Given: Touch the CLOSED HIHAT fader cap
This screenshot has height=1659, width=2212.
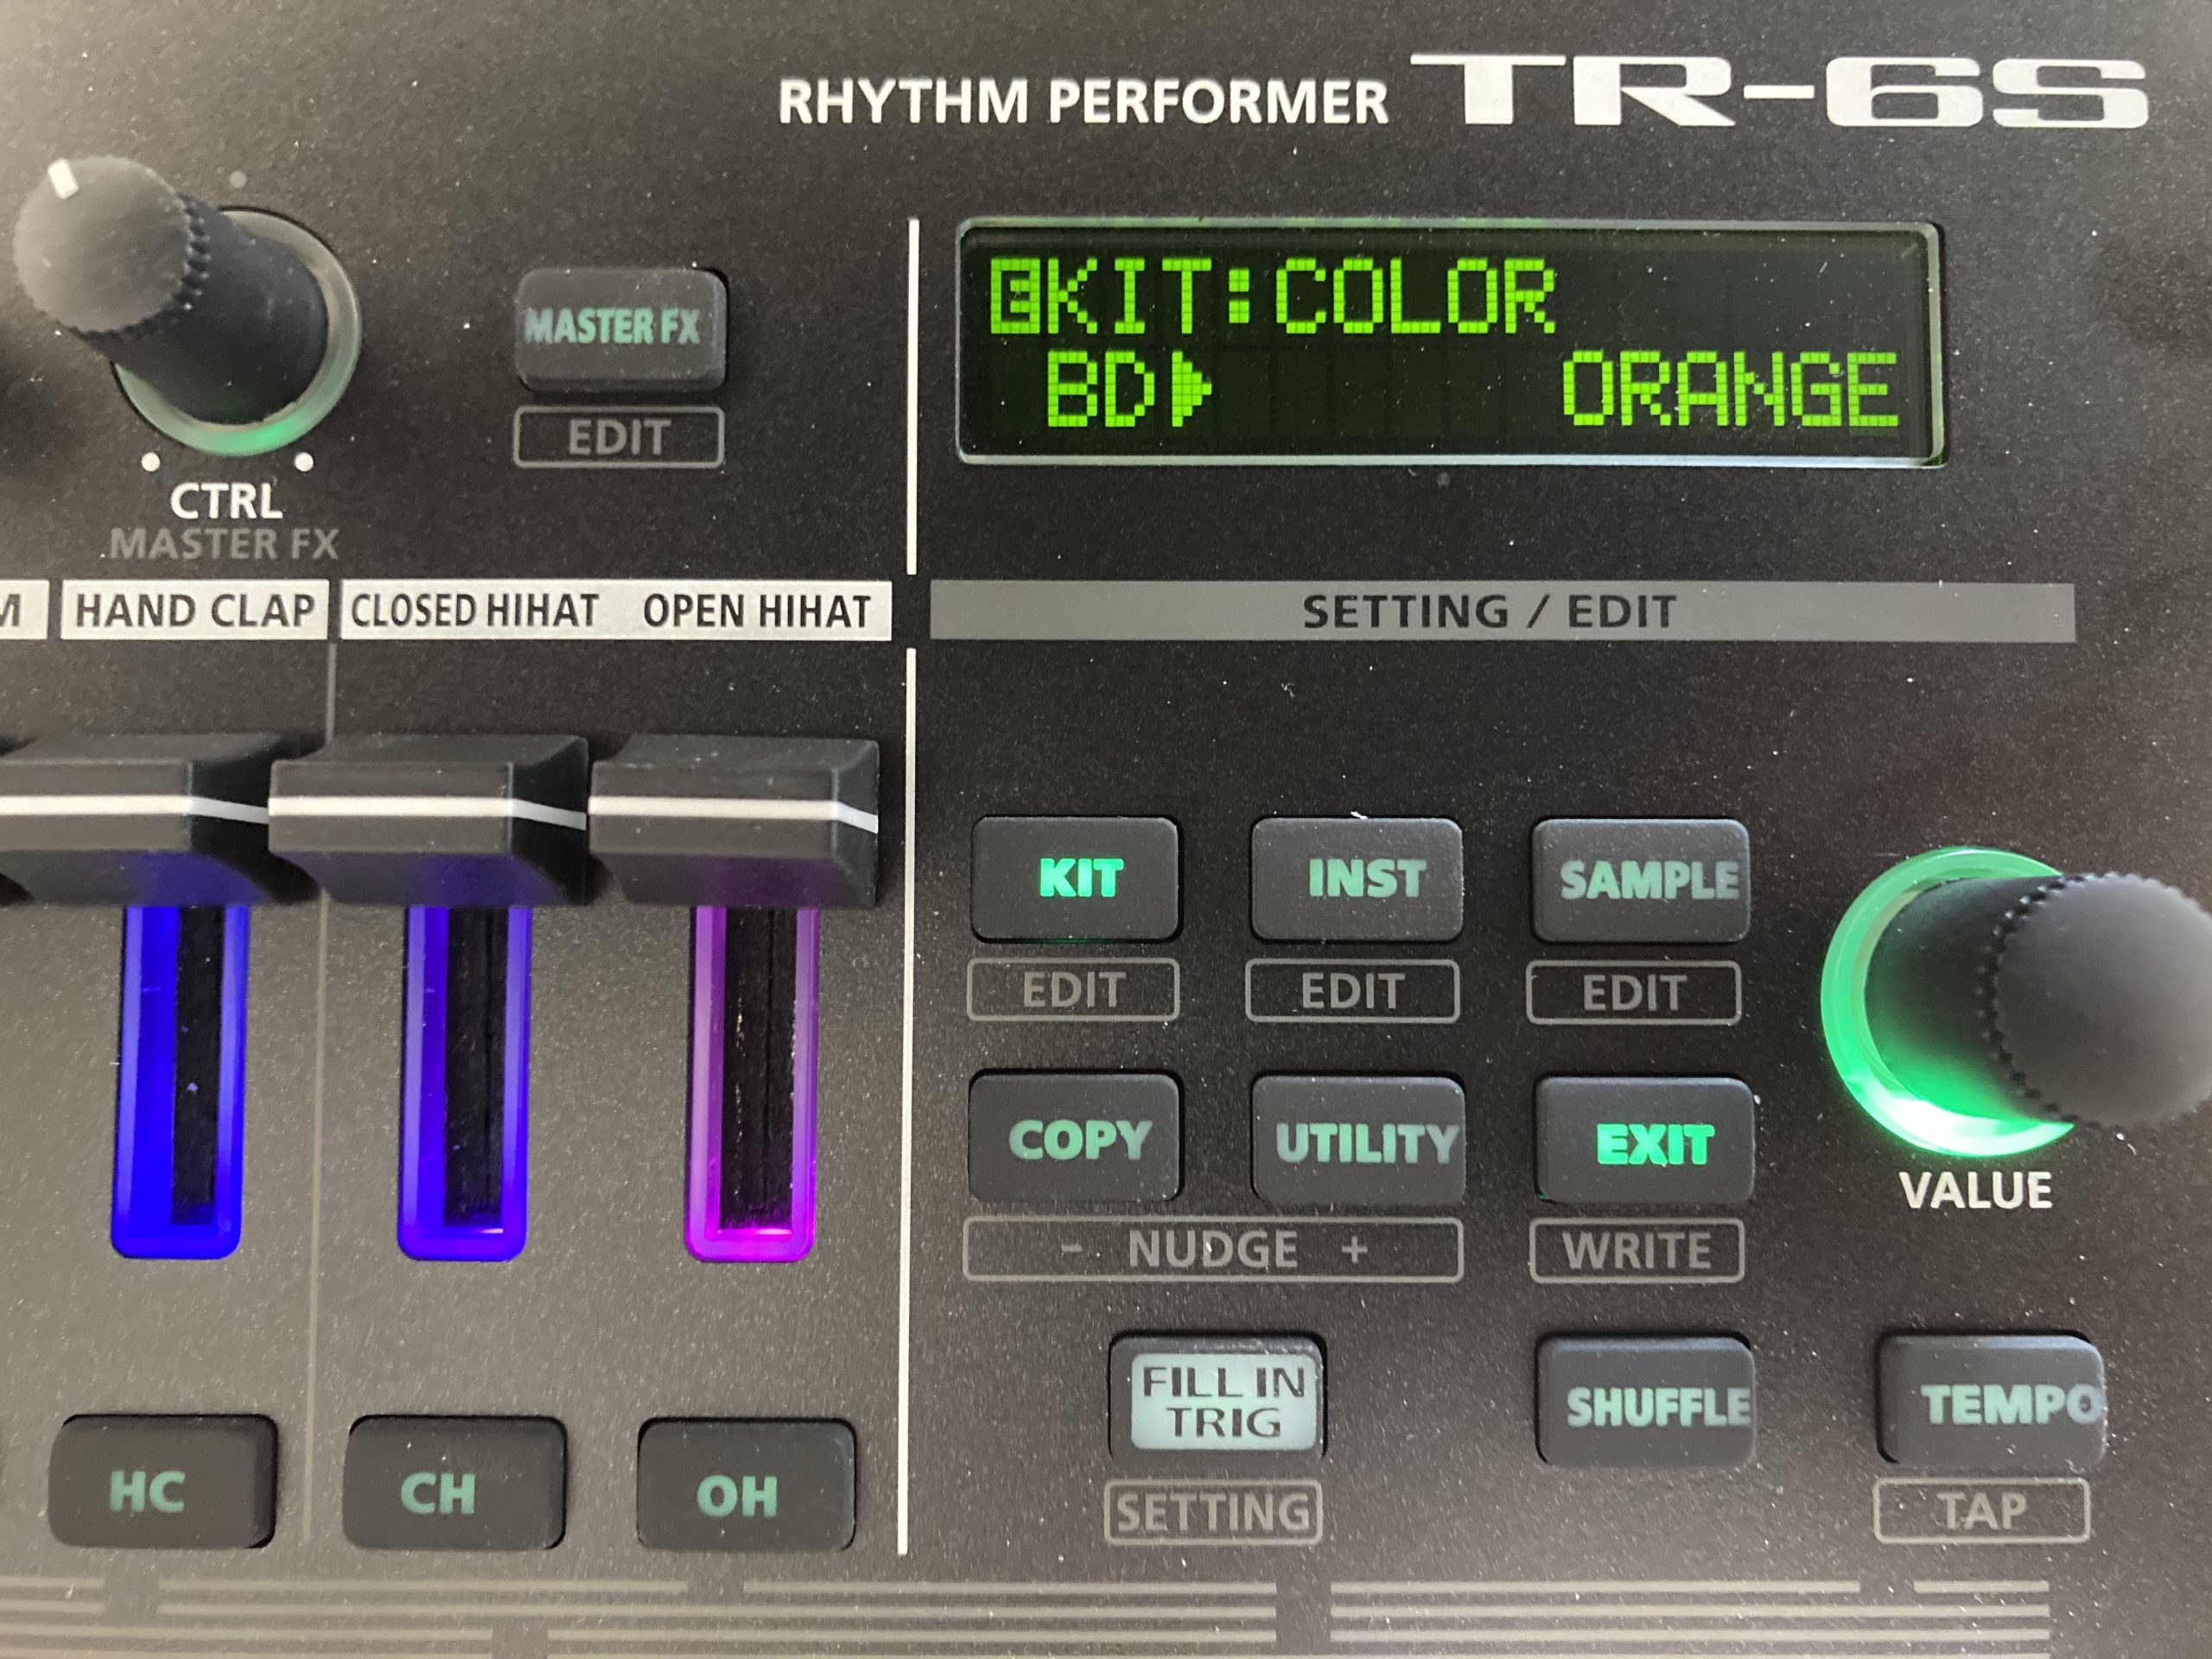Looking at the screenshot, I should click(x=428, y=821).
